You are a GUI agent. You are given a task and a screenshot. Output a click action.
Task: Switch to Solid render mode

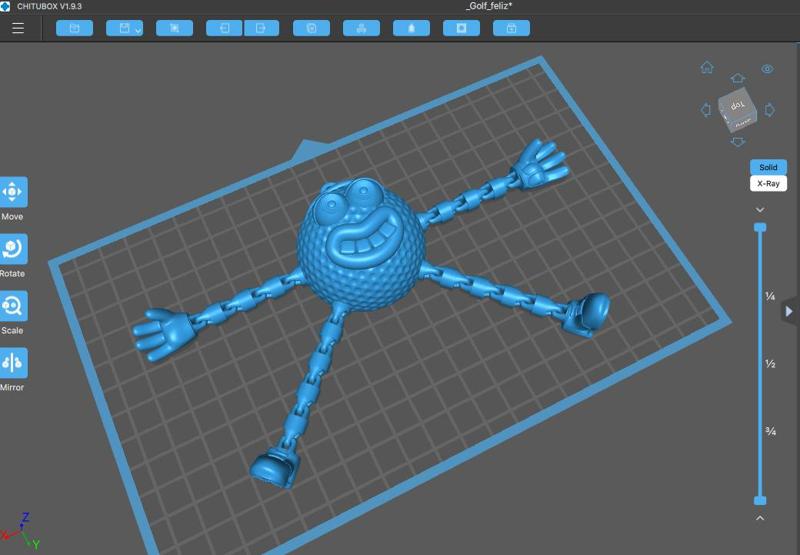768,167
